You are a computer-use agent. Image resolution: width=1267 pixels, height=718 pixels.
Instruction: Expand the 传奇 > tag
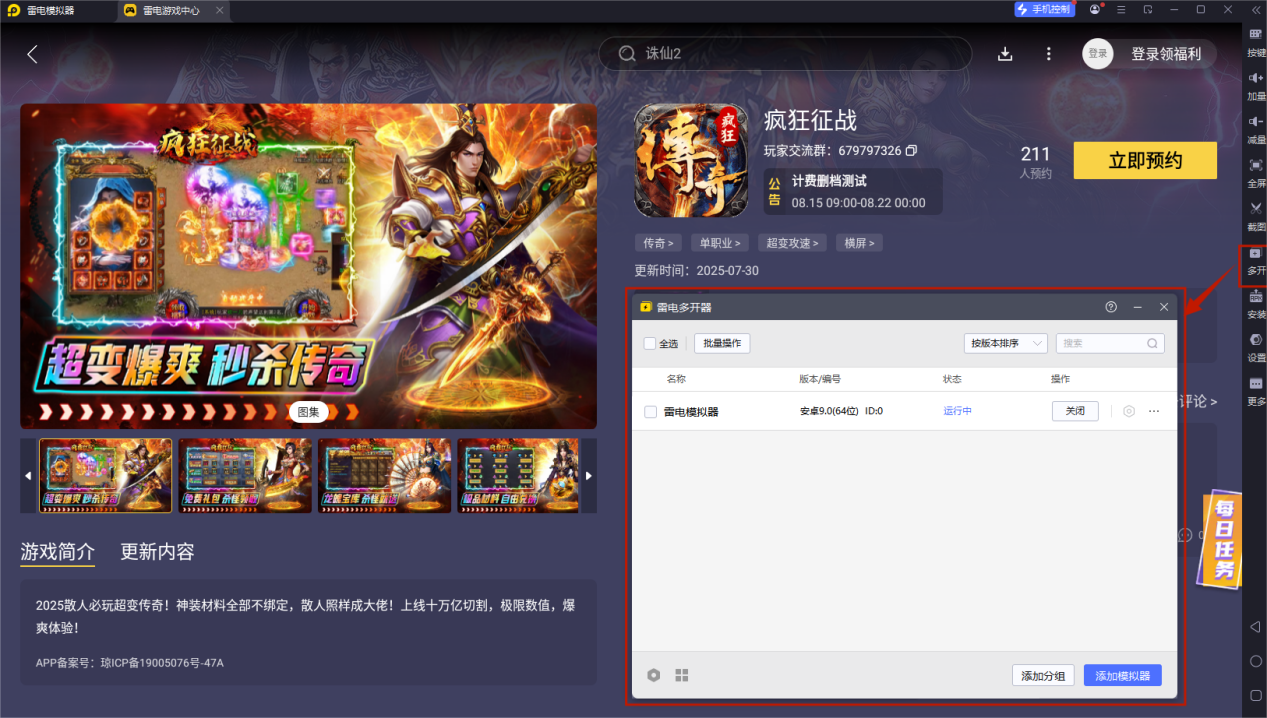coord(658,243)
